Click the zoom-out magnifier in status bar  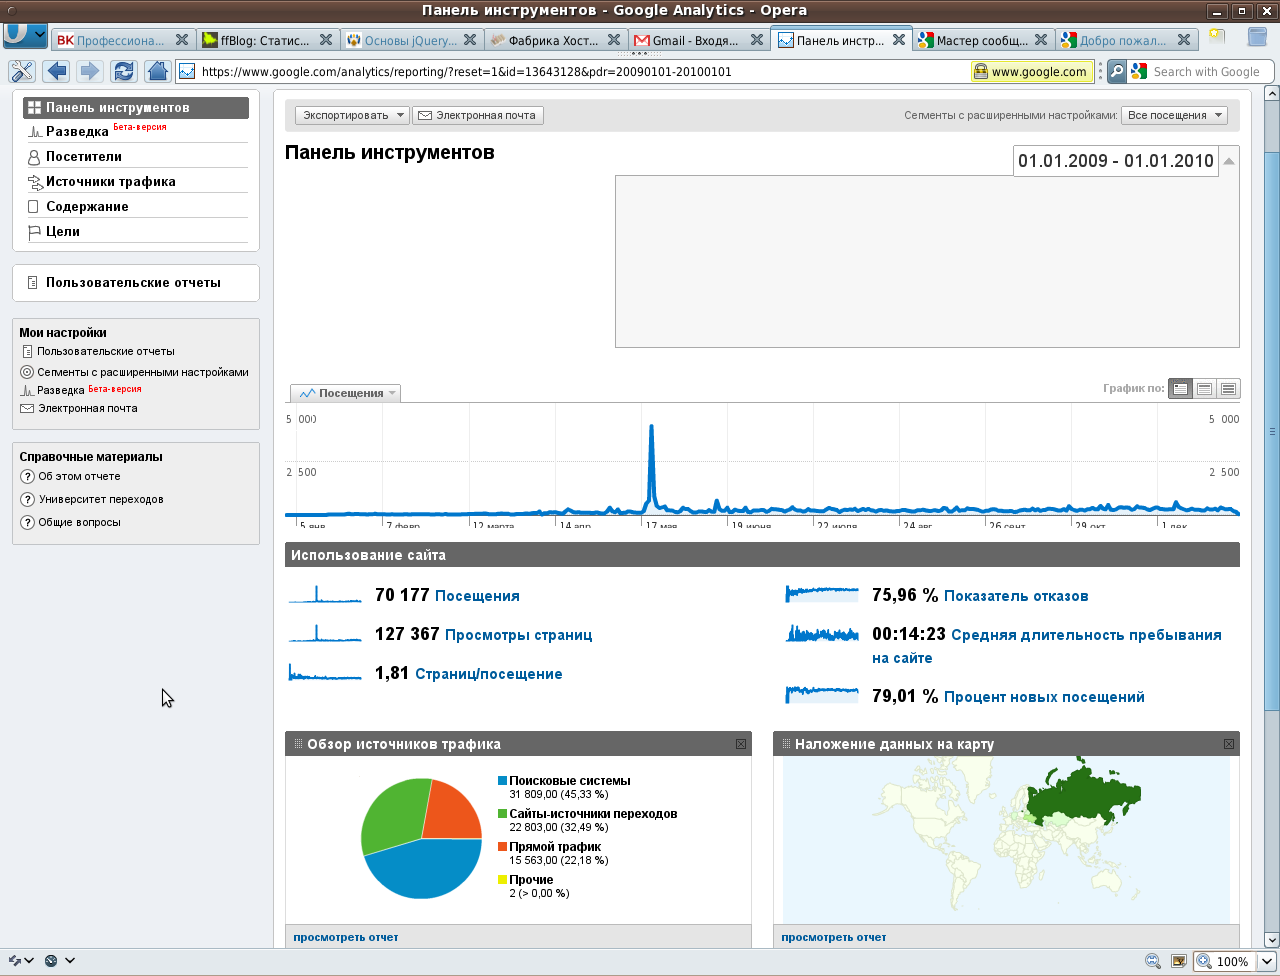[1153, 961]
